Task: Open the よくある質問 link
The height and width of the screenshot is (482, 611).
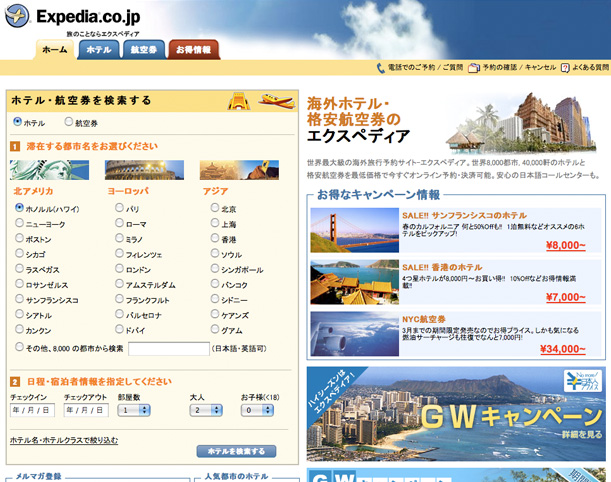Action: click(590, 67)
